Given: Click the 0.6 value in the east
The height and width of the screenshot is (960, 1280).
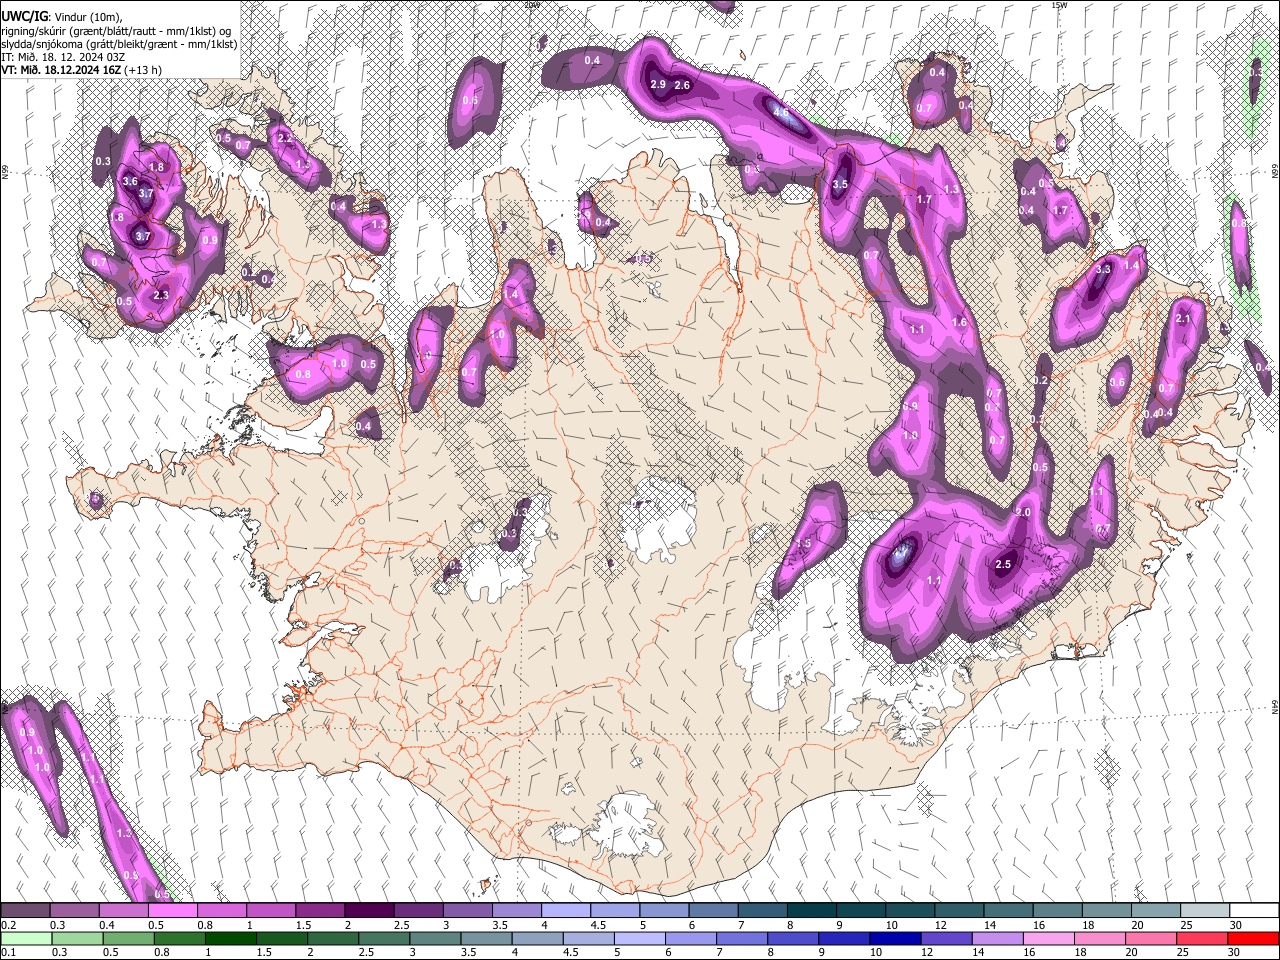Looking at the screenshot, I should click(x=1117, y=383).
